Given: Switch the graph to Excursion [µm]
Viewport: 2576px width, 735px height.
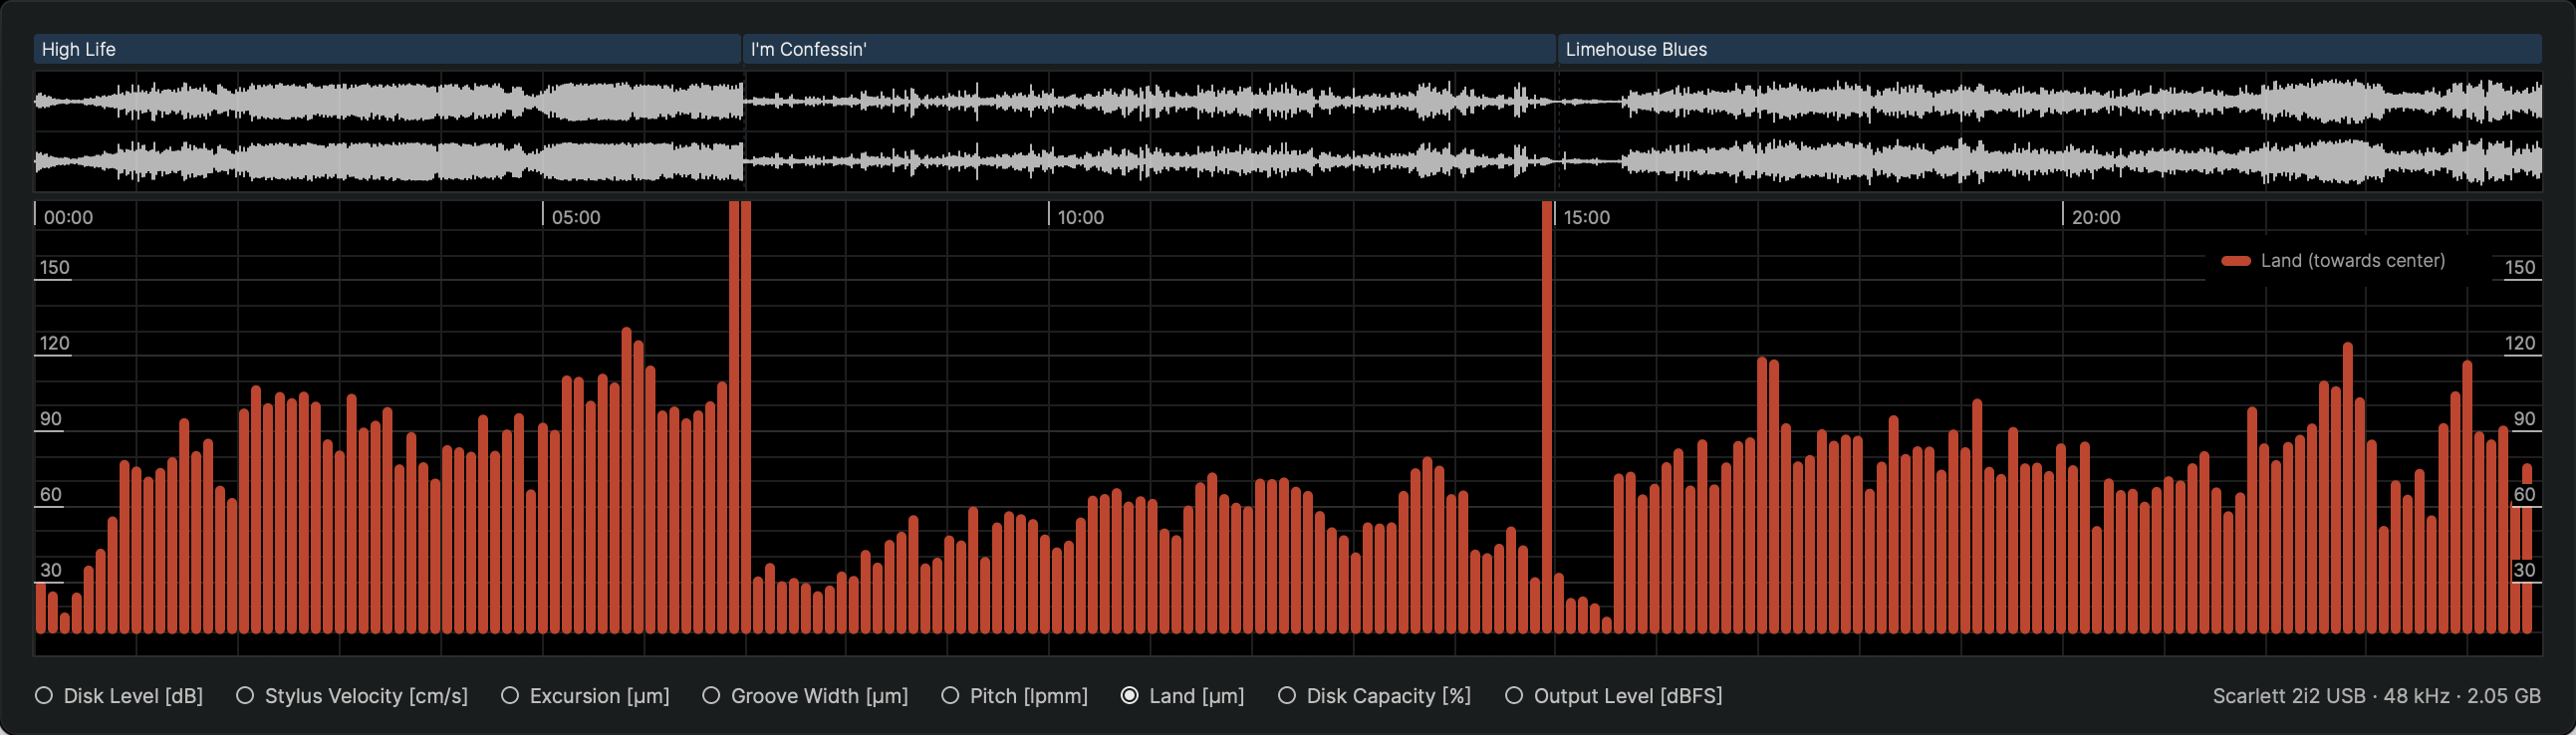Looking at the screenshot, I should tap(510, 696).
